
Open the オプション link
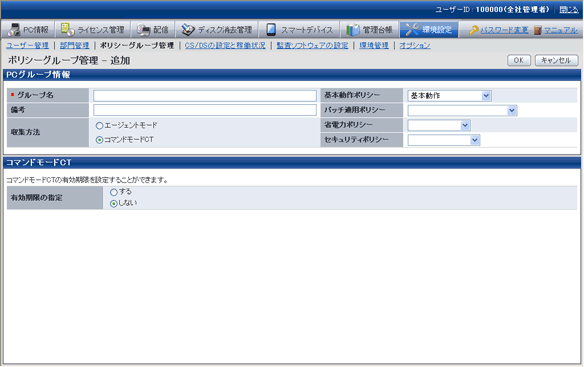point(415,45)
